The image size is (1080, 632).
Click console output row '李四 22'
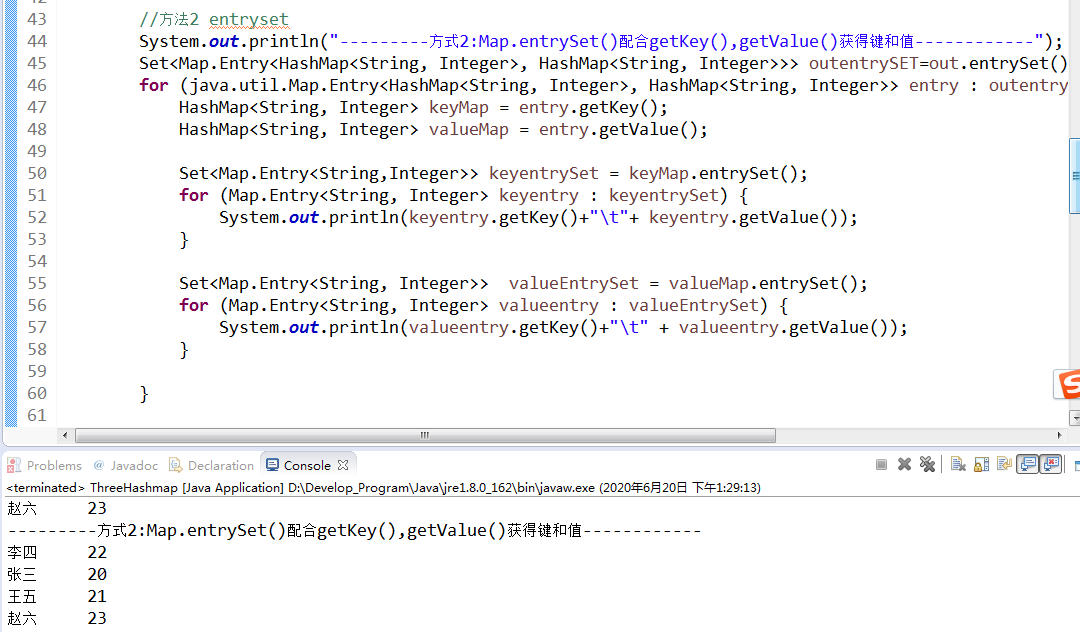[57, 552]
